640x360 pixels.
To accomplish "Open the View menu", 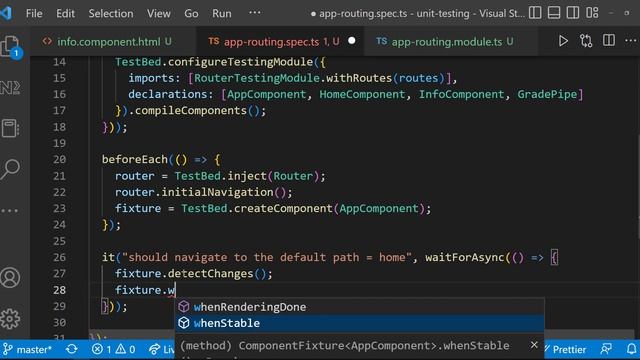I will click(x=159, y=13).
